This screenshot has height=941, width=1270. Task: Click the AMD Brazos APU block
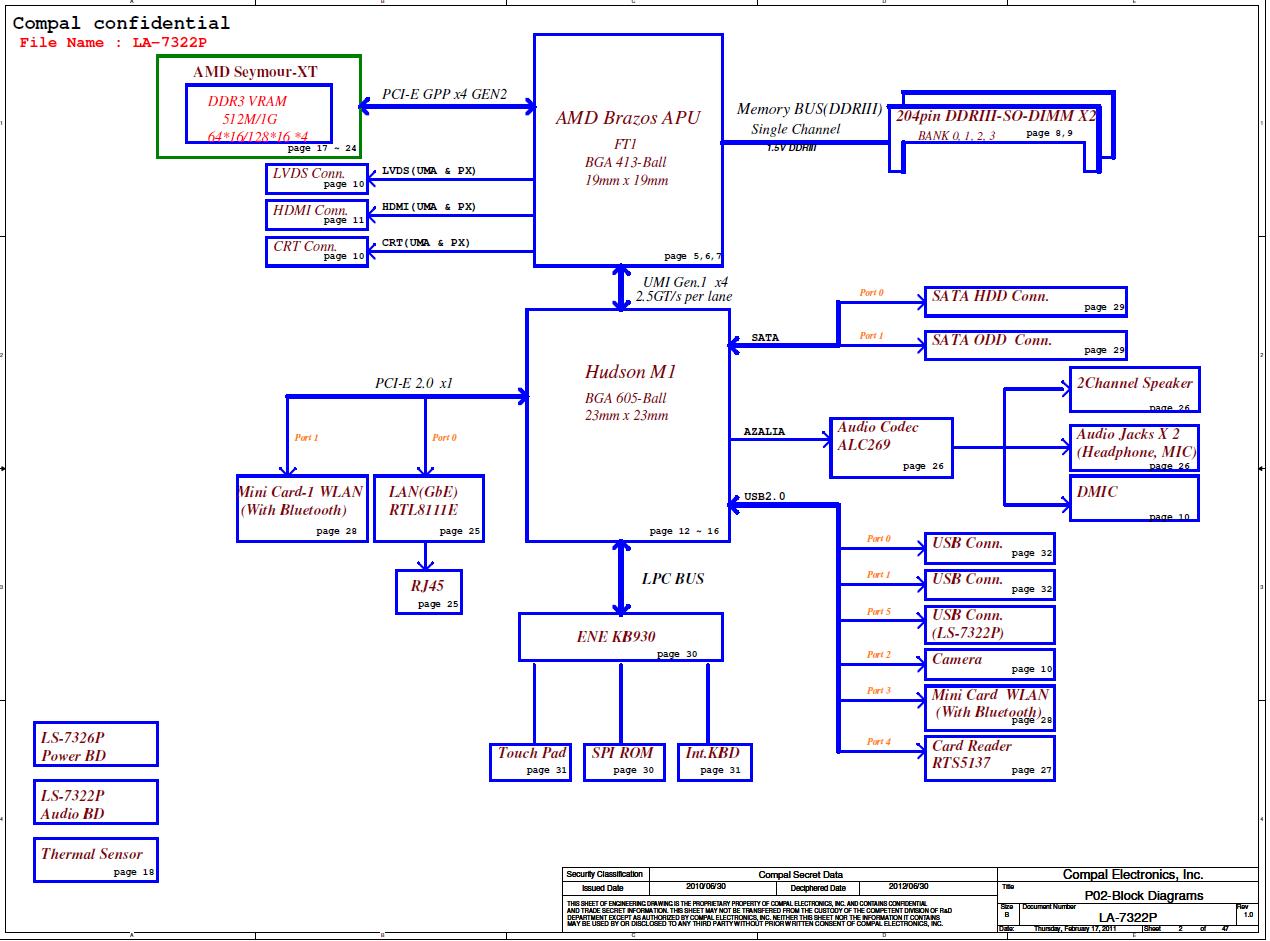(x=628, y=150)
